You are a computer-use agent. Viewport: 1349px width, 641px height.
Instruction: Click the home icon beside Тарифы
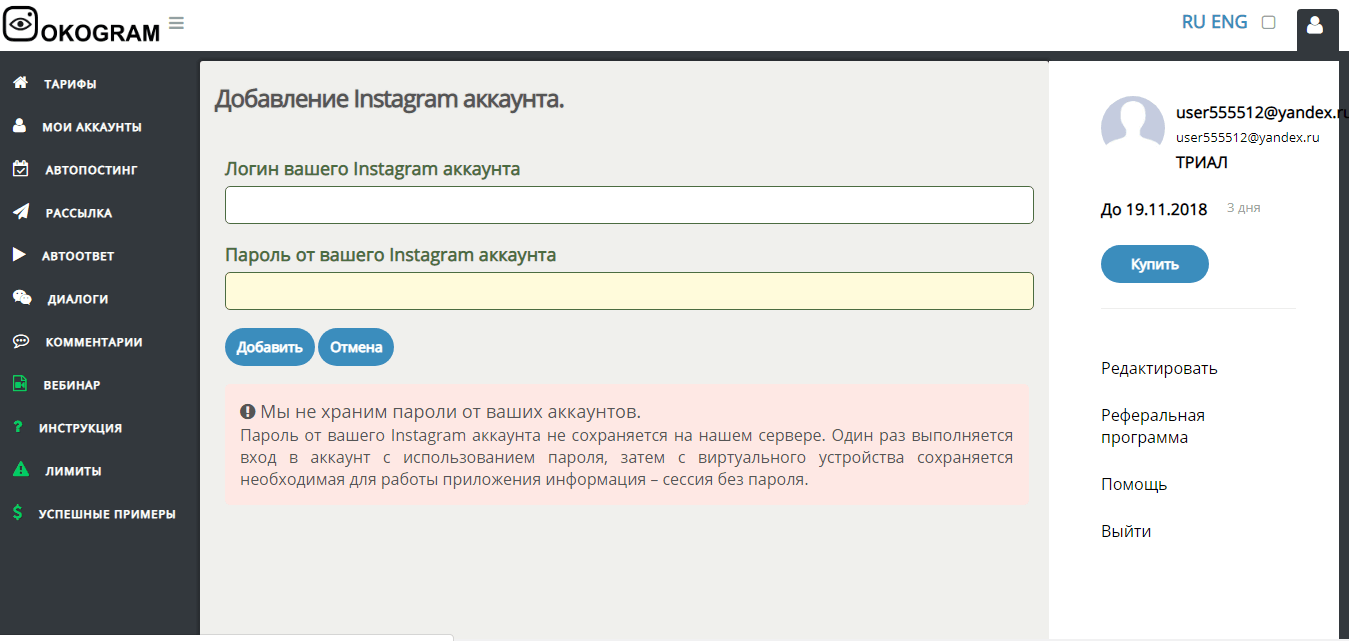[x=19, y=83]
